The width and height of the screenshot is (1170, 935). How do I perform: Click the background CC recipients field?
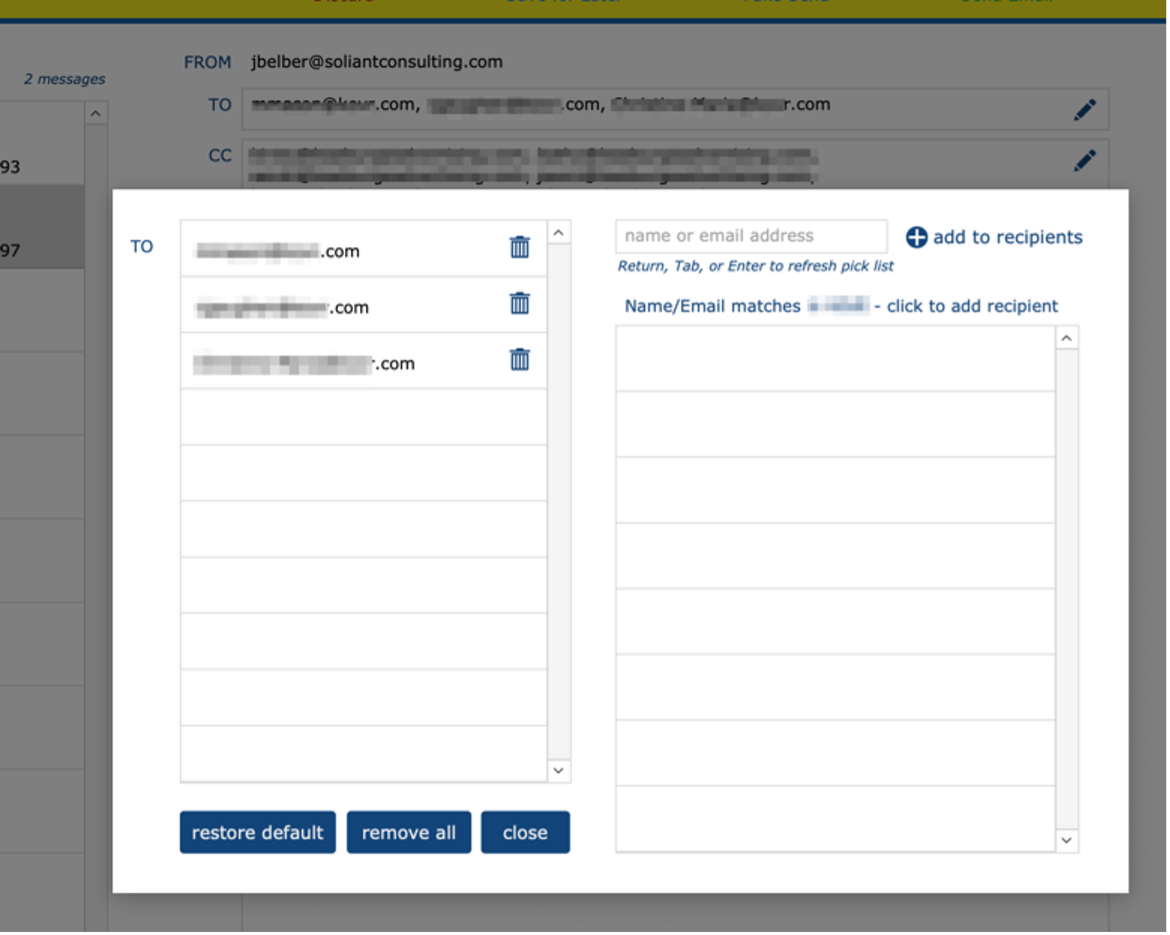(x=675, y=163)
